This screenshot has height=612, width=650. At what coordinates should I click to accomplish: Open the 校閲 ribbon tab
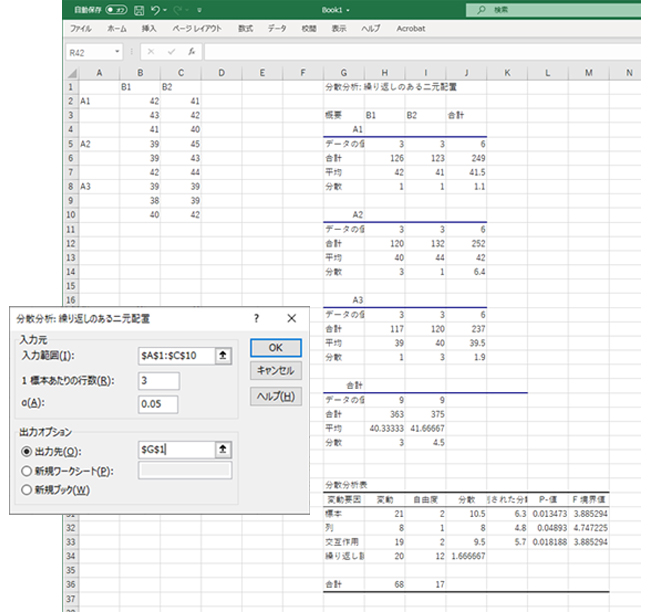[x=309, y=28]
